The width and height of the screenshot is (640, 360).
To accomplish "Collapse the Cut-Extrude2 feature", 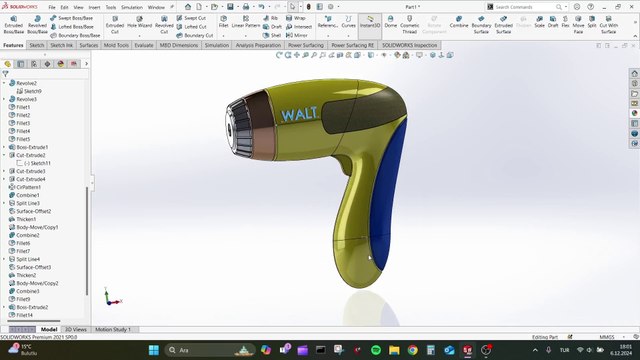I will 4,155.
